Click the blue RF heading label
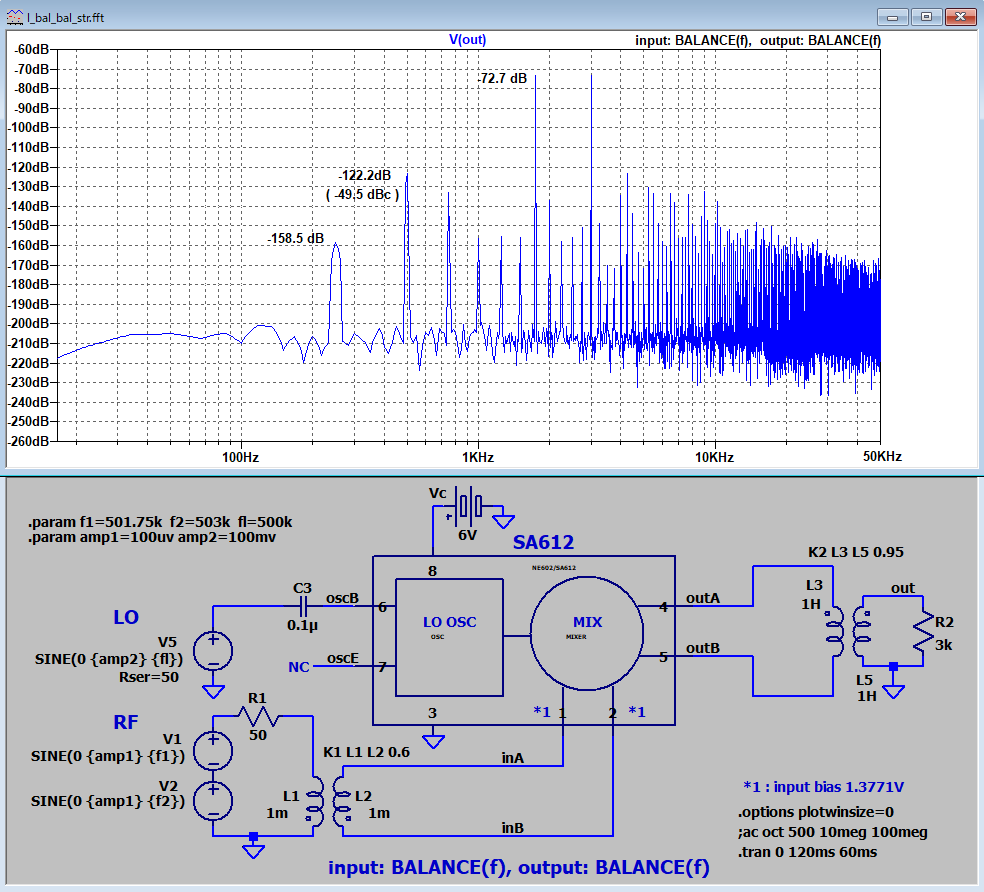 126,723
